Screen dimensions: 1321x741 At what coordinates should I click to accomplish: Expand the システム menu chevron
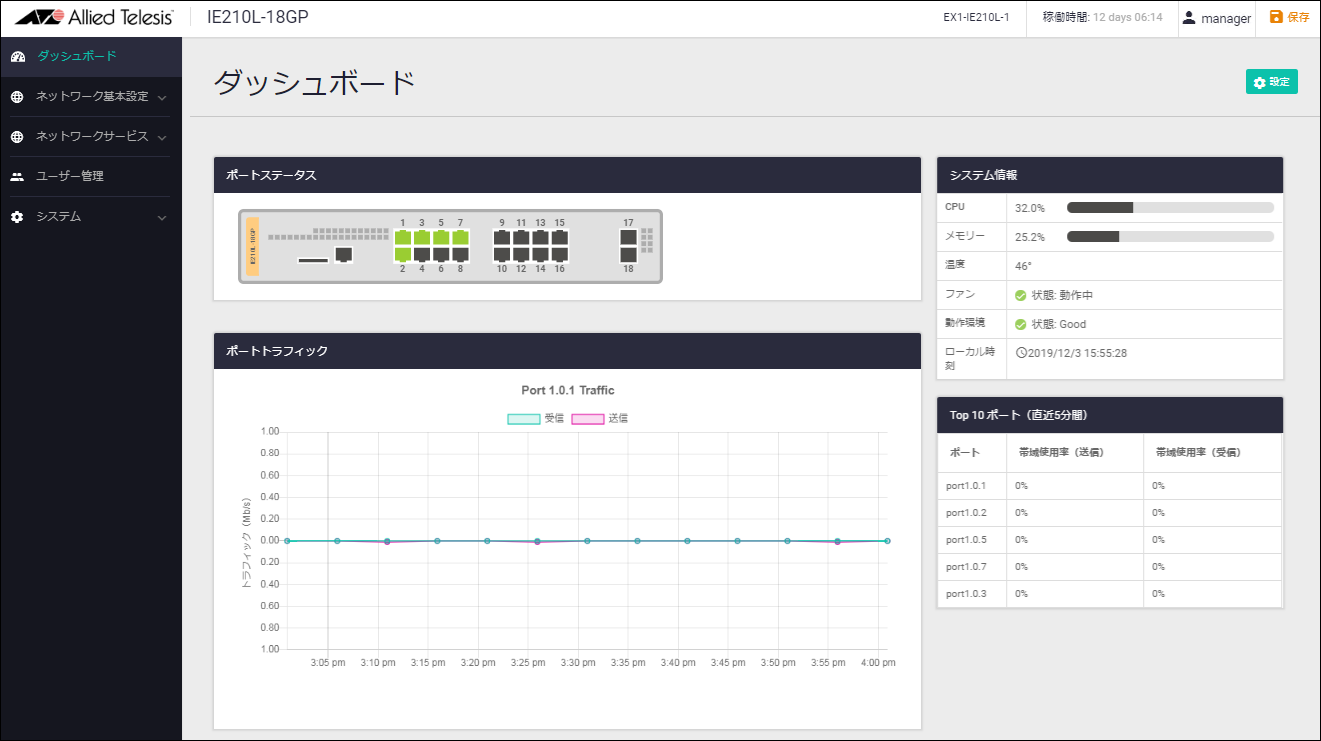pyautogui.click(x=162, y=218)
